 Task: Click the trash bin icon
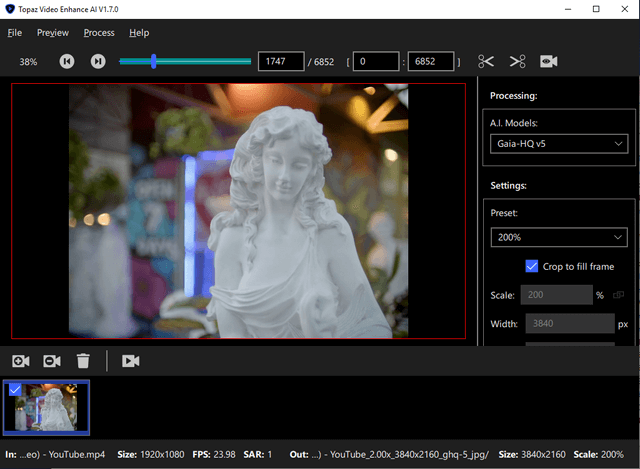(84, 361)
